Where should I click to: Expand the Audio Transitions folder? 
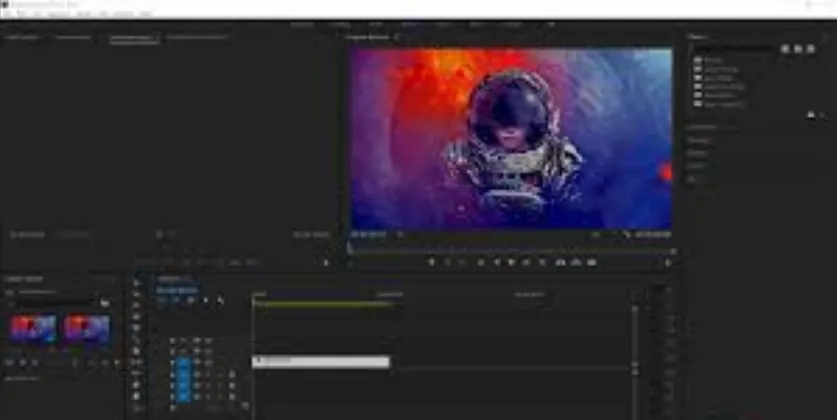point(719,86)
